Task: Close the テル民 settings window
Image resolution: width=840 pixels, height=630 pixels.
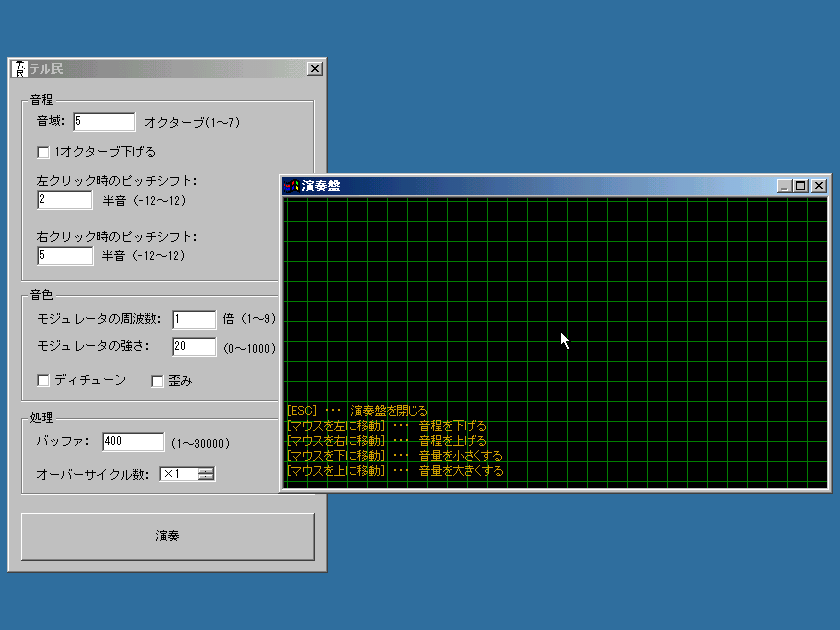Action: coord(314,69)
